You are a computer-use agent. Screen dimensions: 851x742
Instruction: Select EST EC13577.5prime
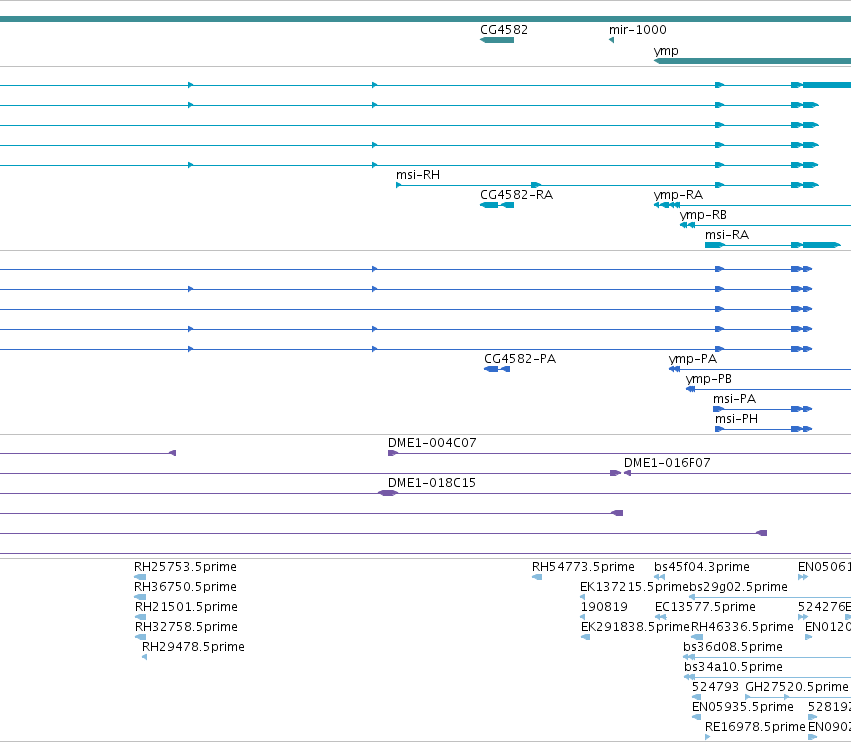(705, 607)
